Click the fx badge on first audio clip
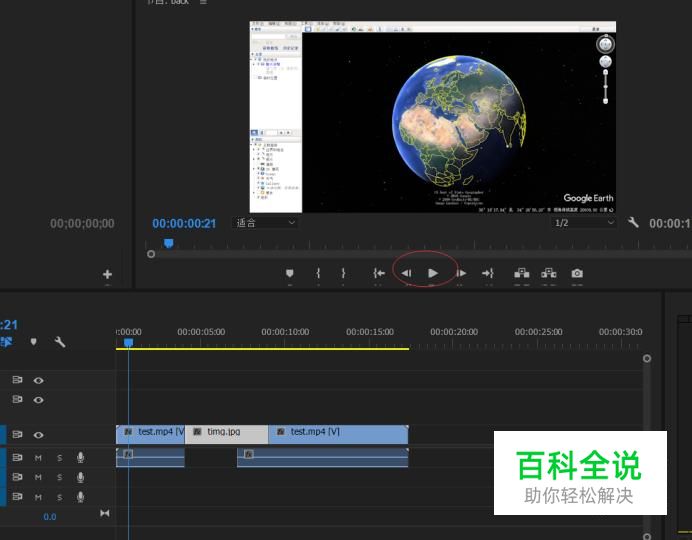This screenshot has width=692, height=540. (x=128, y=454)
